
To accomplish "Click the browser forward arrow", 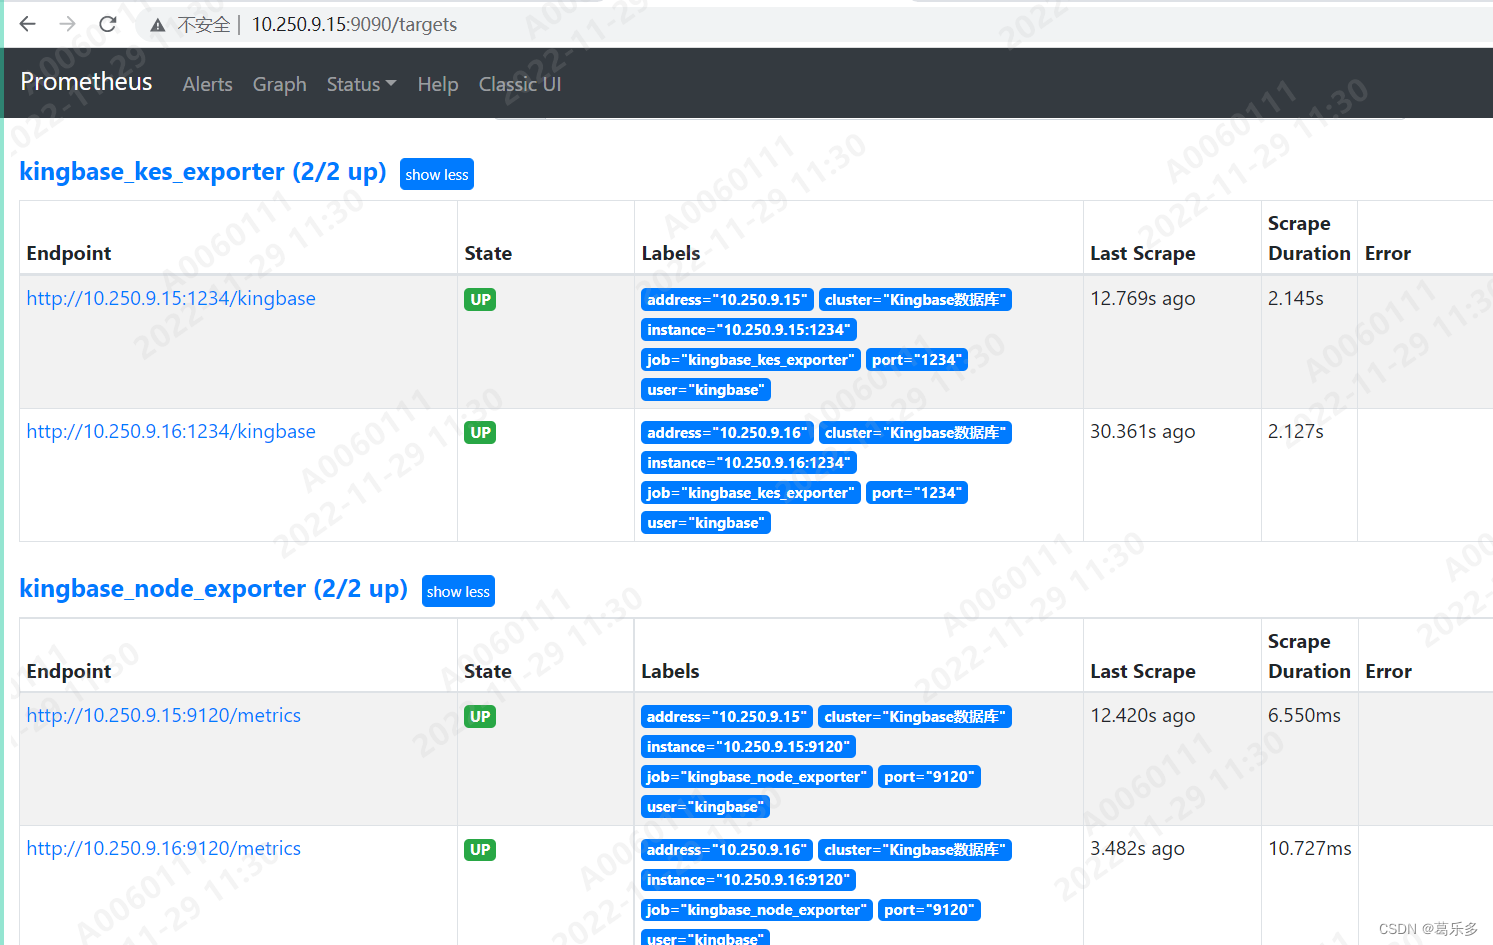I will (x=67, y=24).
